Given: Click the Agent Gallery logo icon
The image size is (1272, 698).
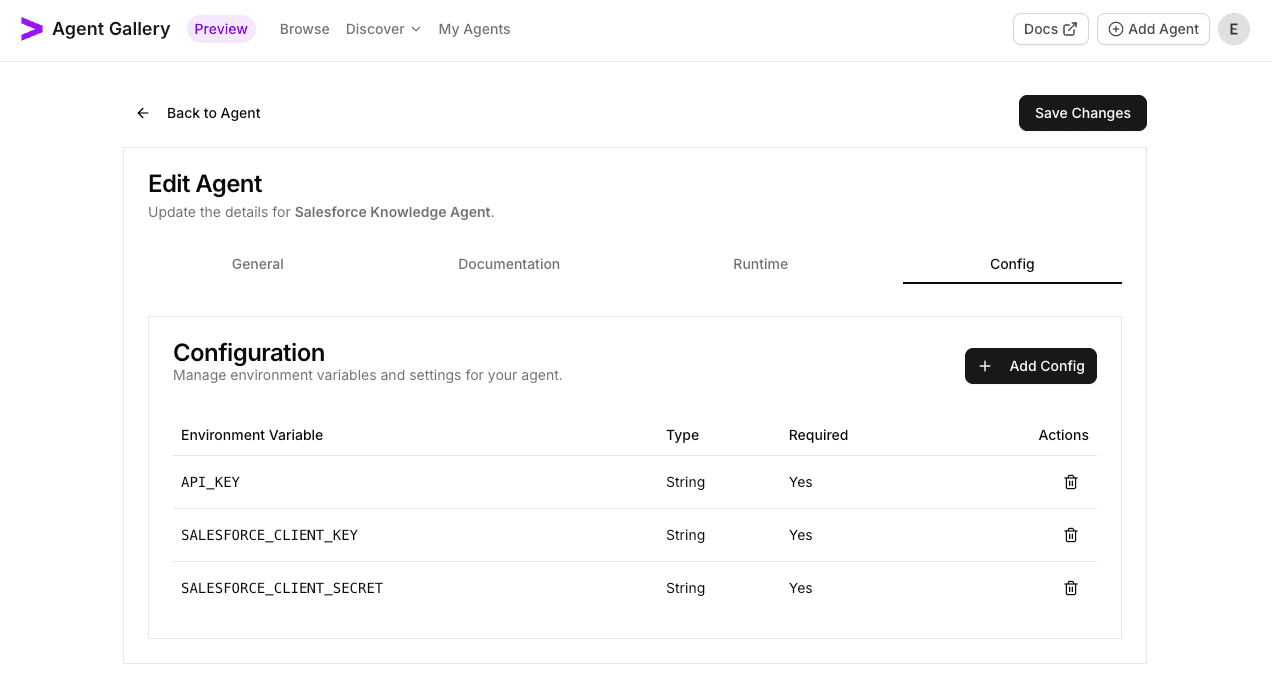Looking at the screenshot, I should [32, 29].
